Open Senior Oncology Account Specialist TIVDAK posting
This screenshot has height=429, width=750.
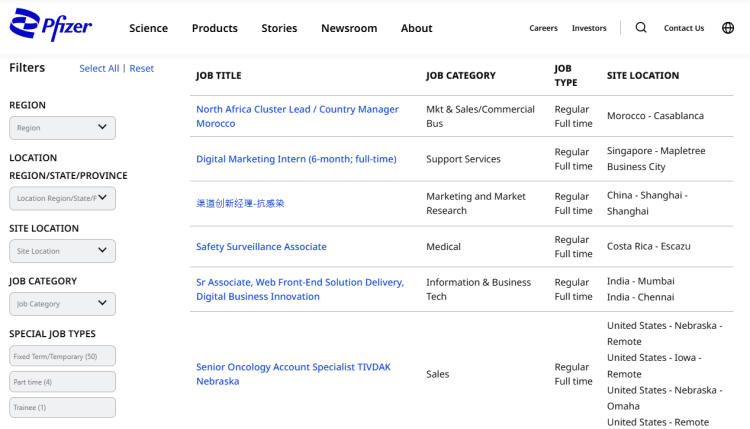293,374
